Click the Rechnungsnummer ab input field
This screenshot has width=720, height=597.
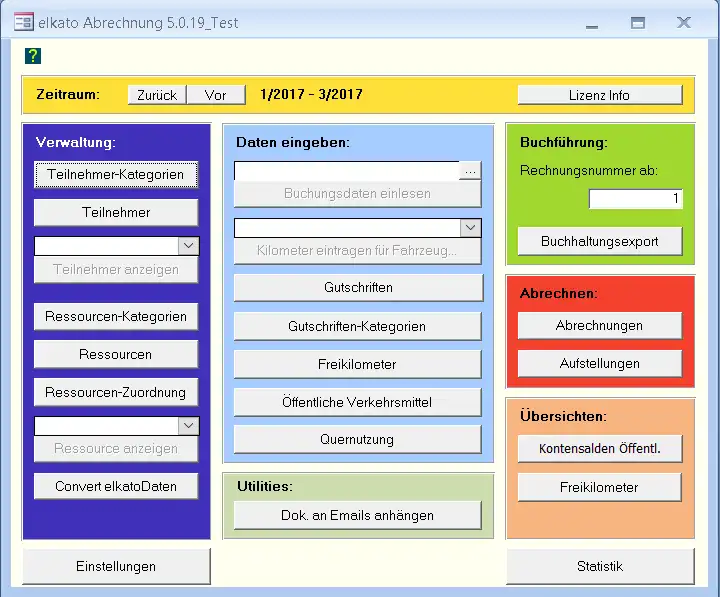[x=636, y=199]
